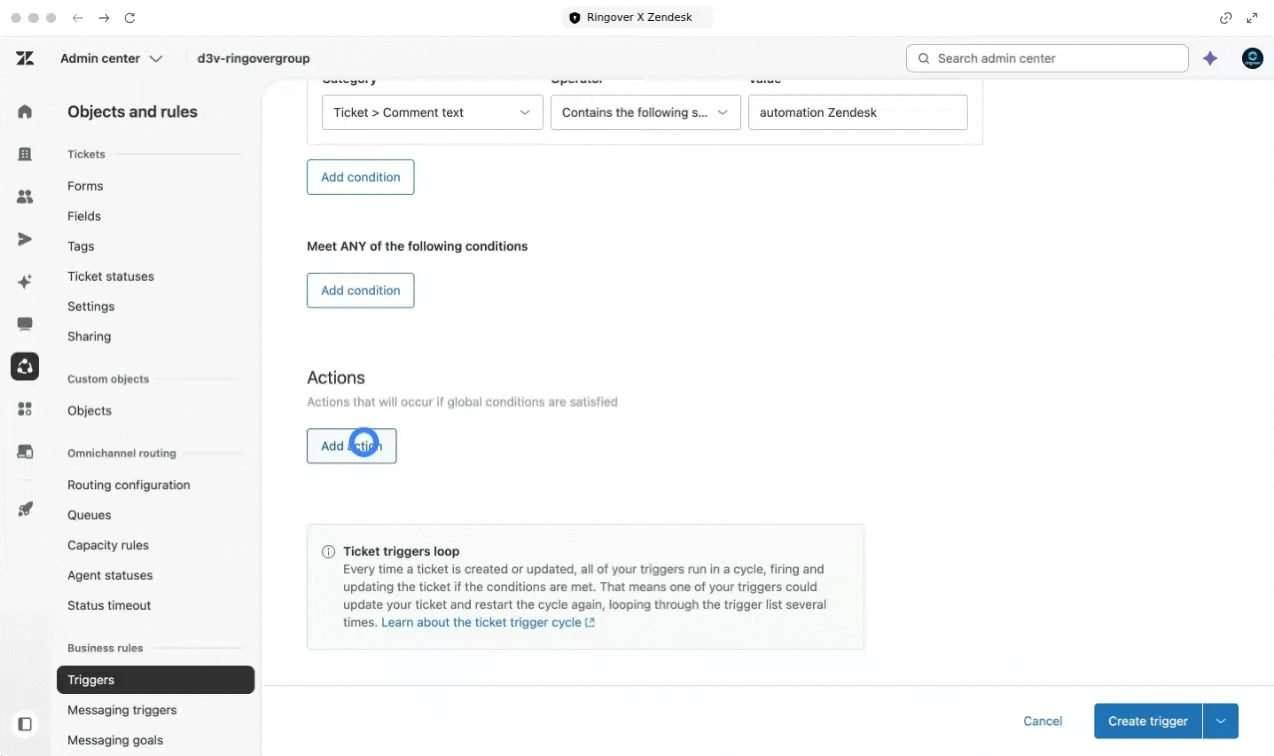Click the automation Zendesk value field
The height and width of the screenshot is (756, 1274).
pos(858,112)
